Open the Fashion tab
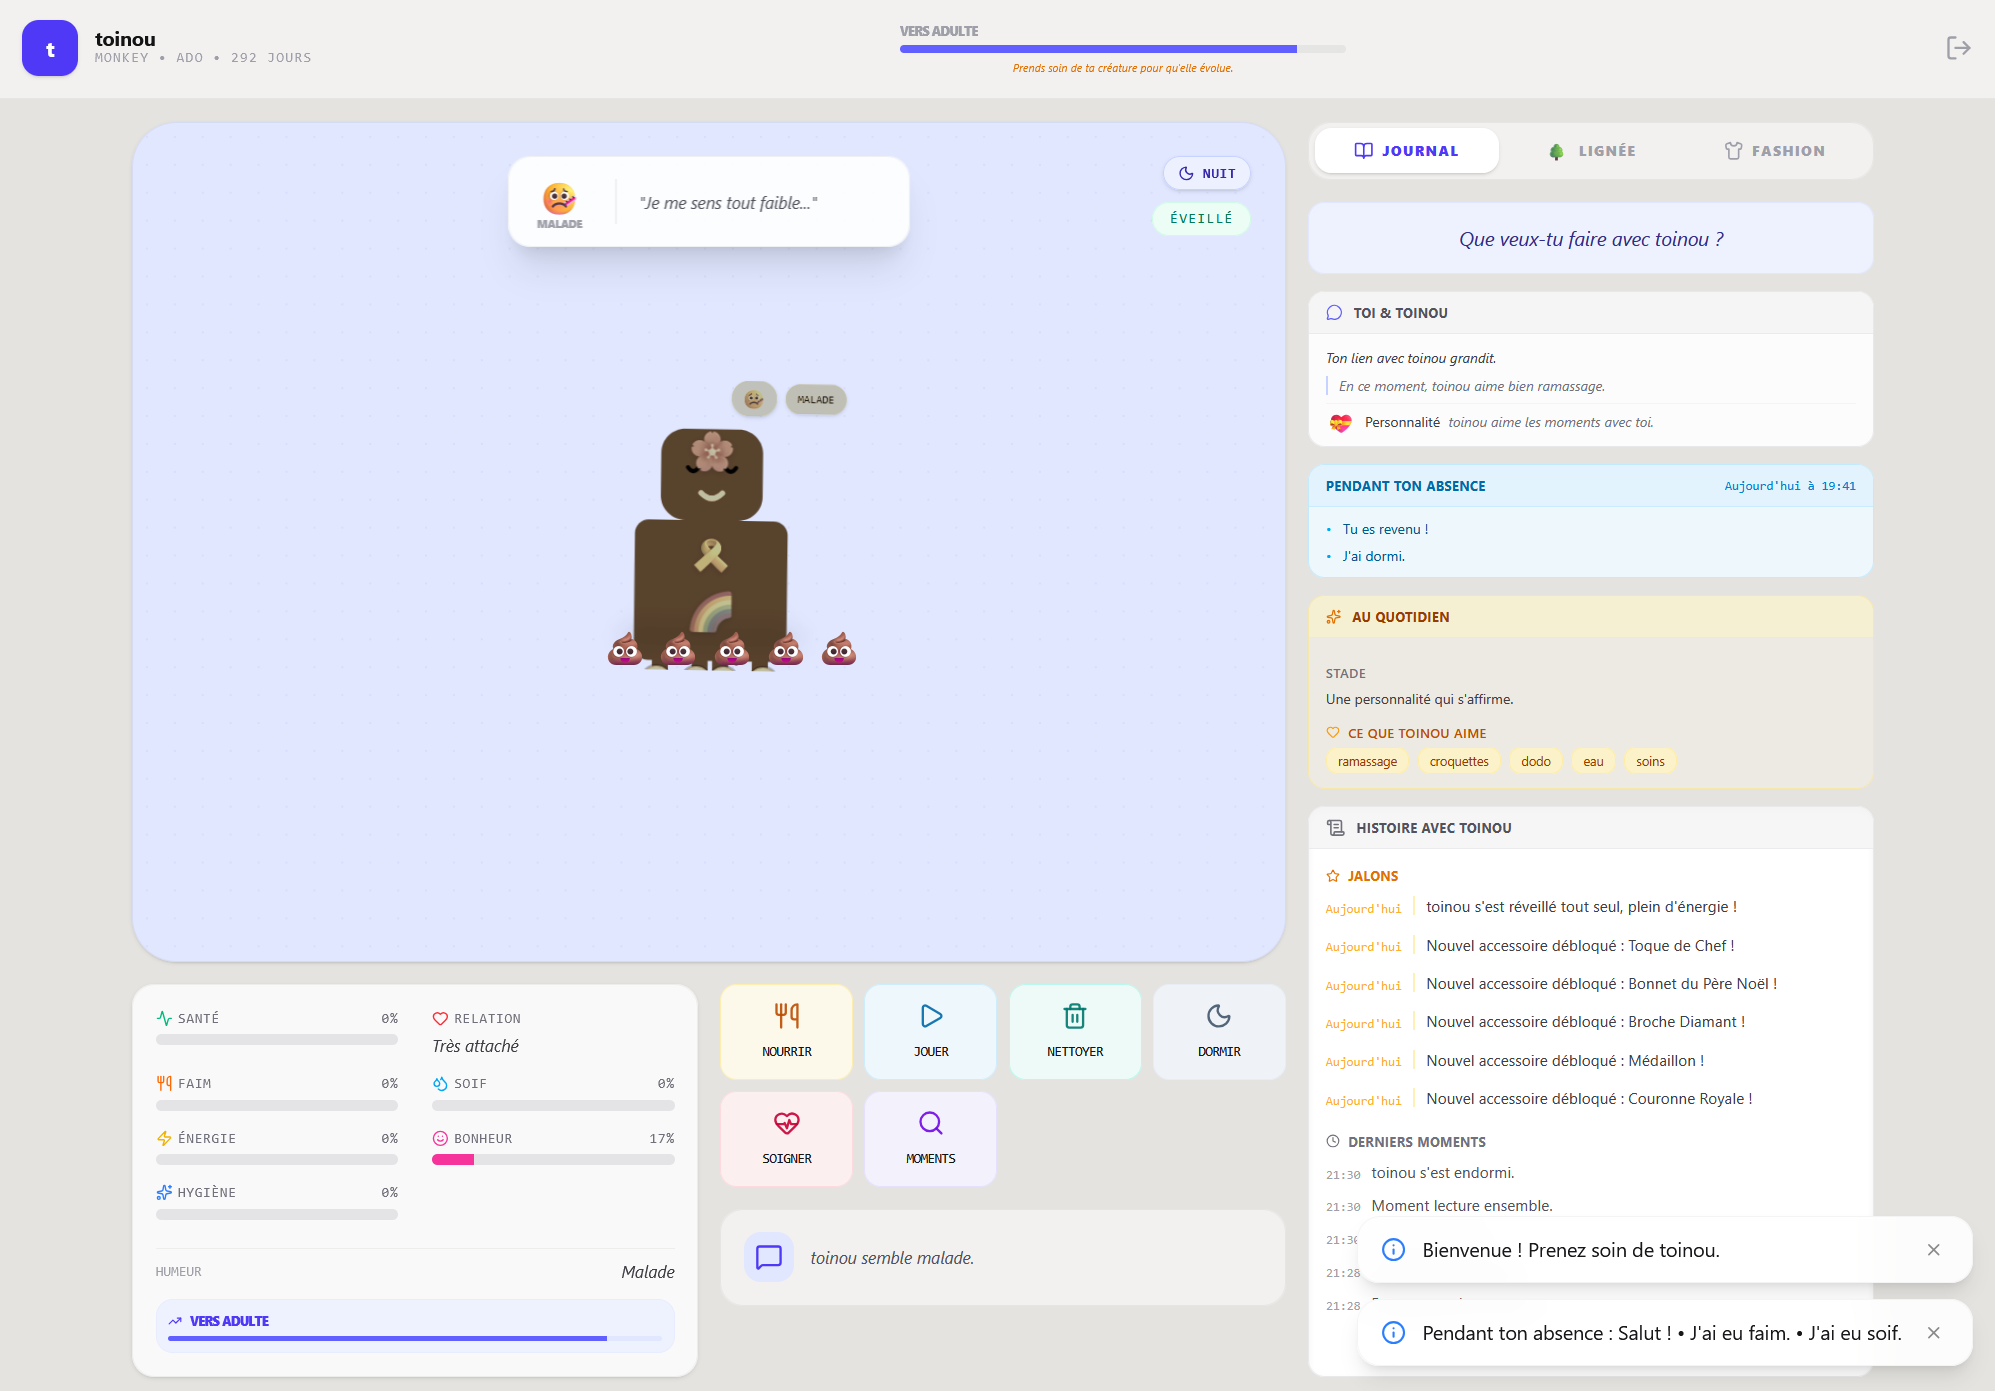The width and height of the screenshot is (1995, 1391). (x=1774, y=151)
